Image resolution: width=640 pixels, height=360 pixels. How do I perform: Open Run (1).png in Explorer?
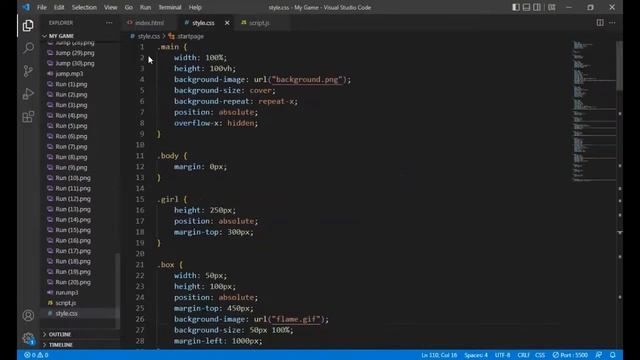coord(71,84)
